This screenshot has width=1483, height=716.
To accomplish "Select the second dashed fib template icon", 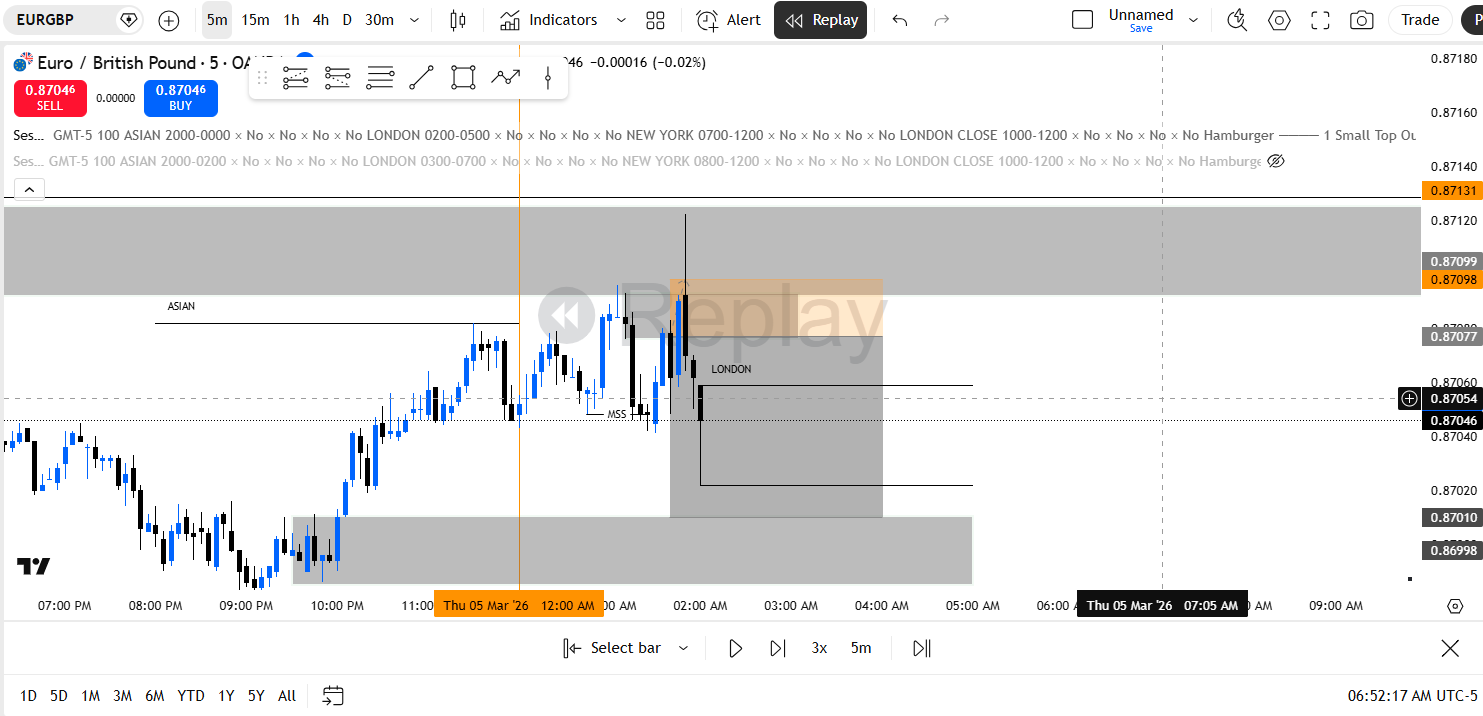I will point(337,78).
